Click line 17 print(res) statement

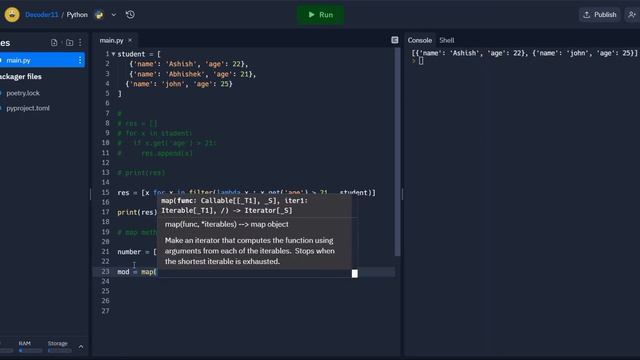coord(137,212)
